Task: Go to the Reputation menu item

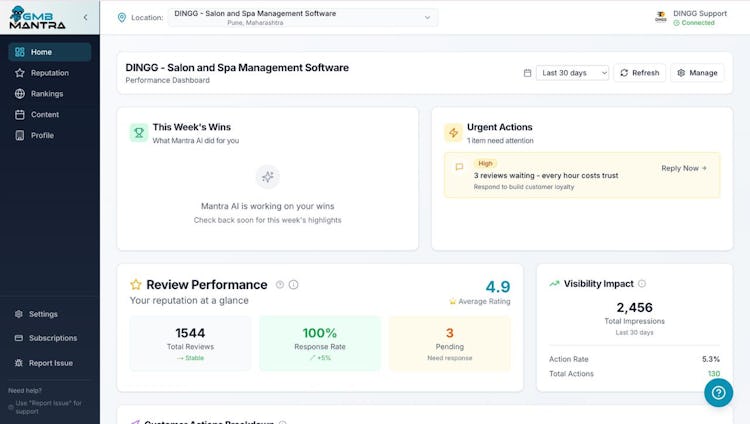Action: 50,73
